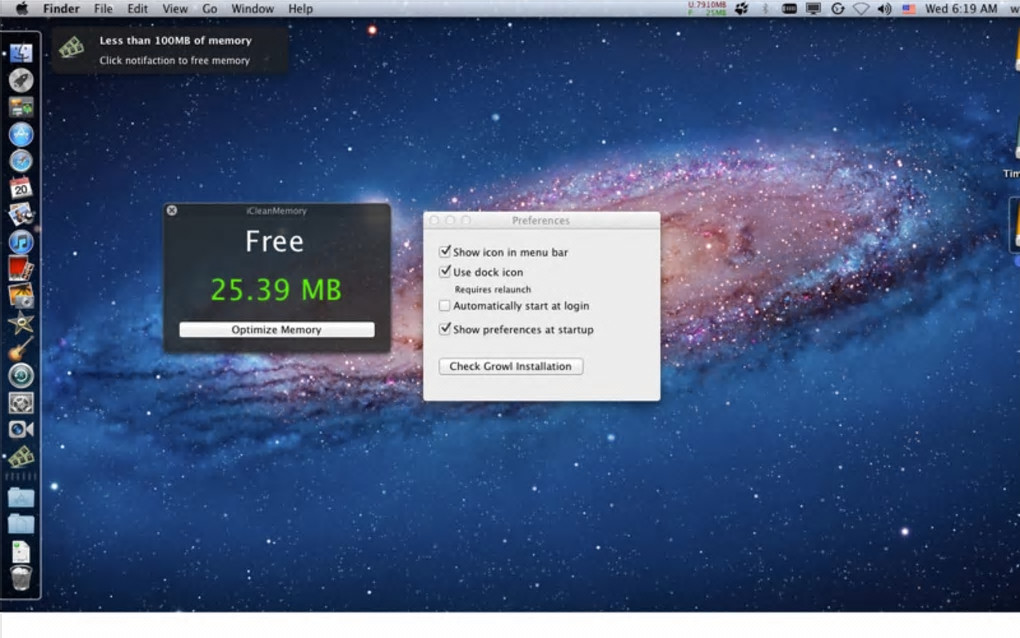Open the iCal calendar dock icon
1020x638 pixels.
tap(21, 187)
